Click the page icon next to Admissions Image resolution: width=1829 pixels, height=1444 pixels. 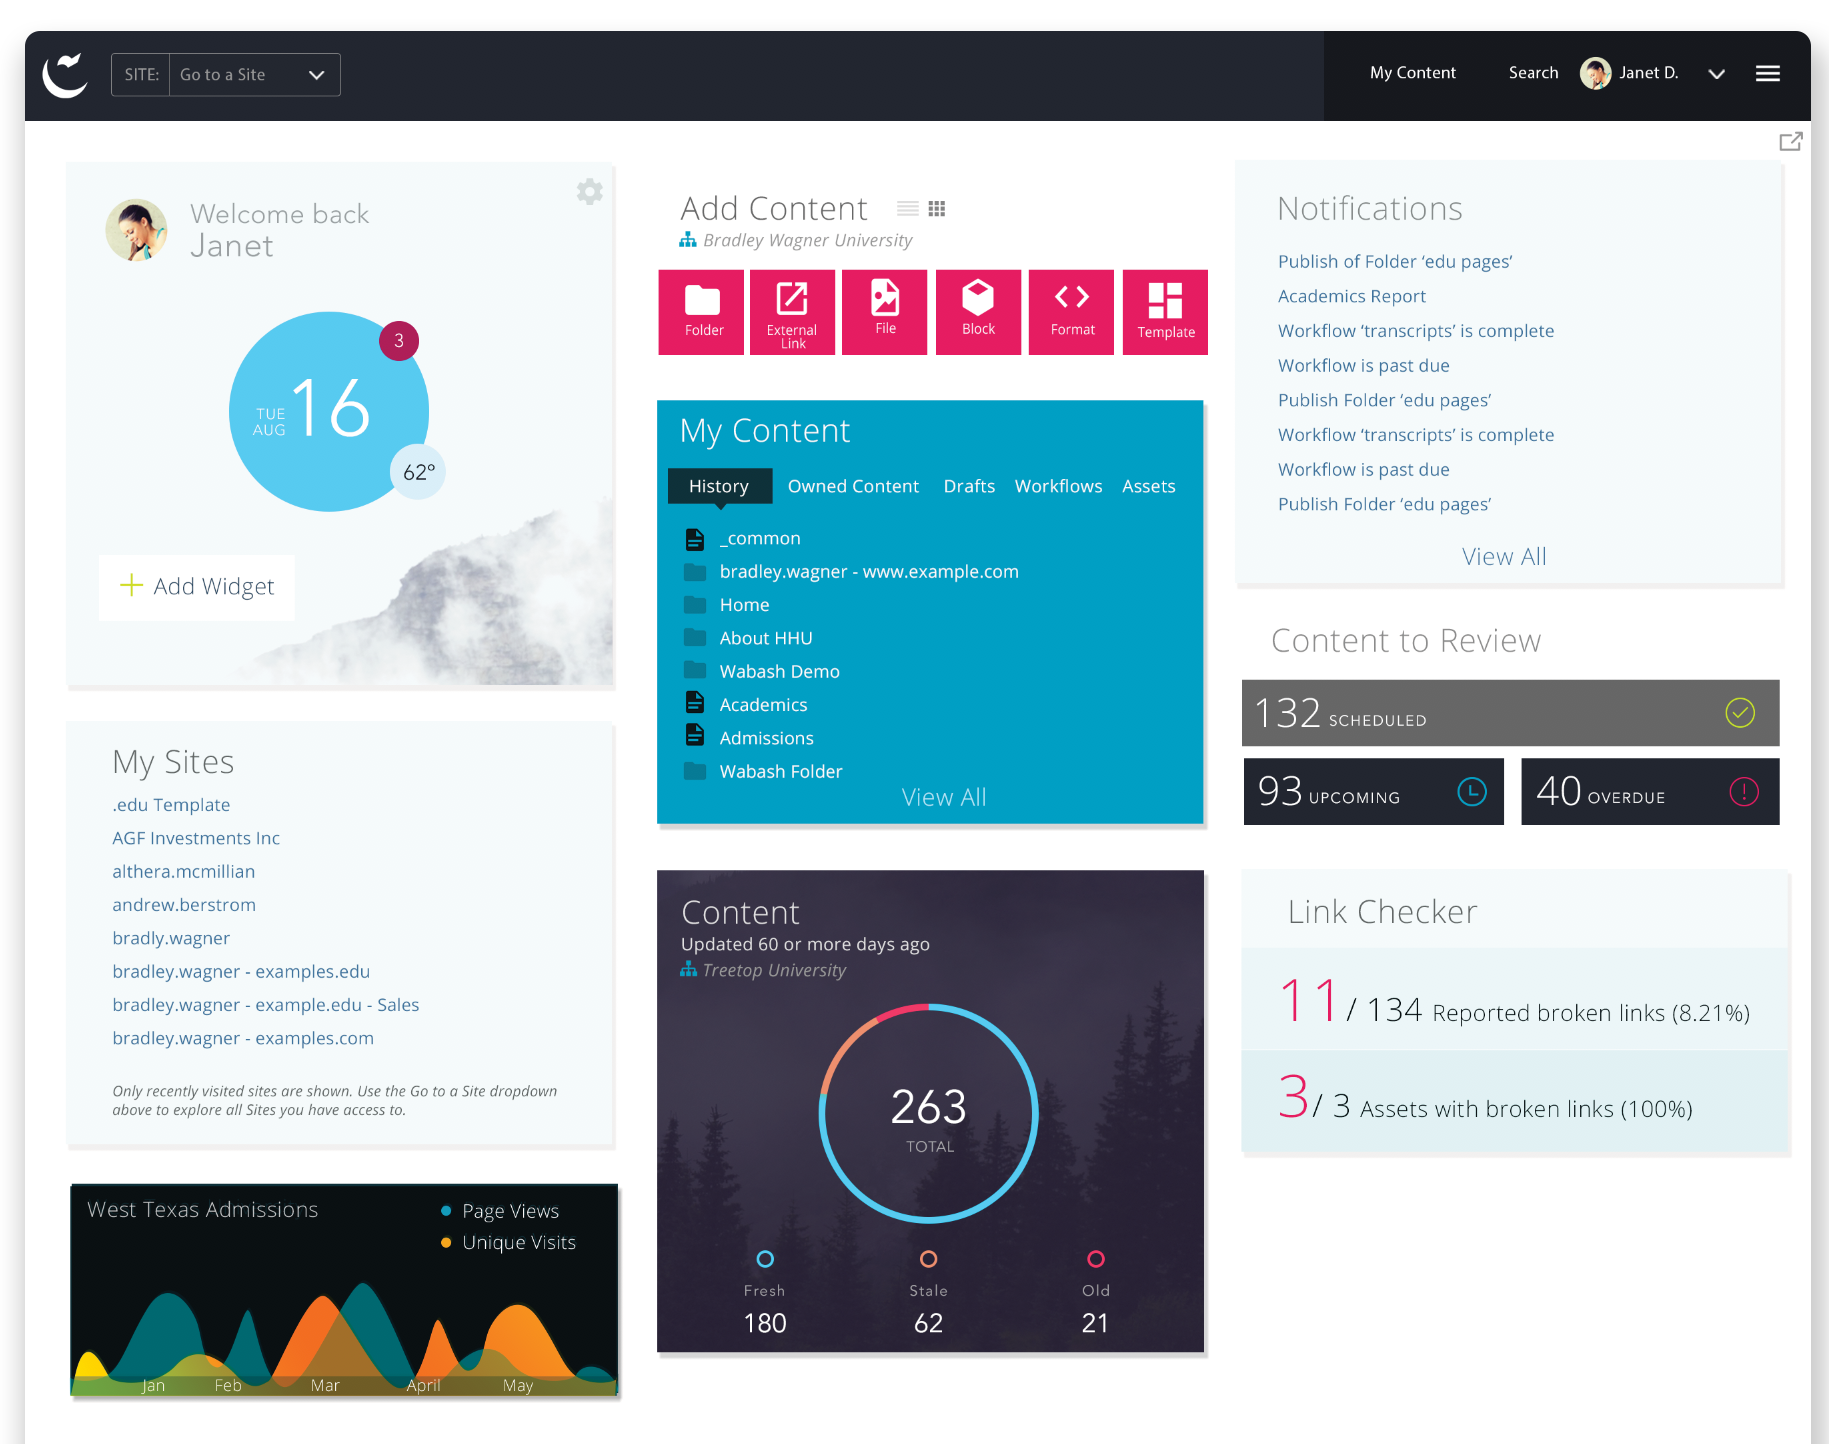point(695,736)
